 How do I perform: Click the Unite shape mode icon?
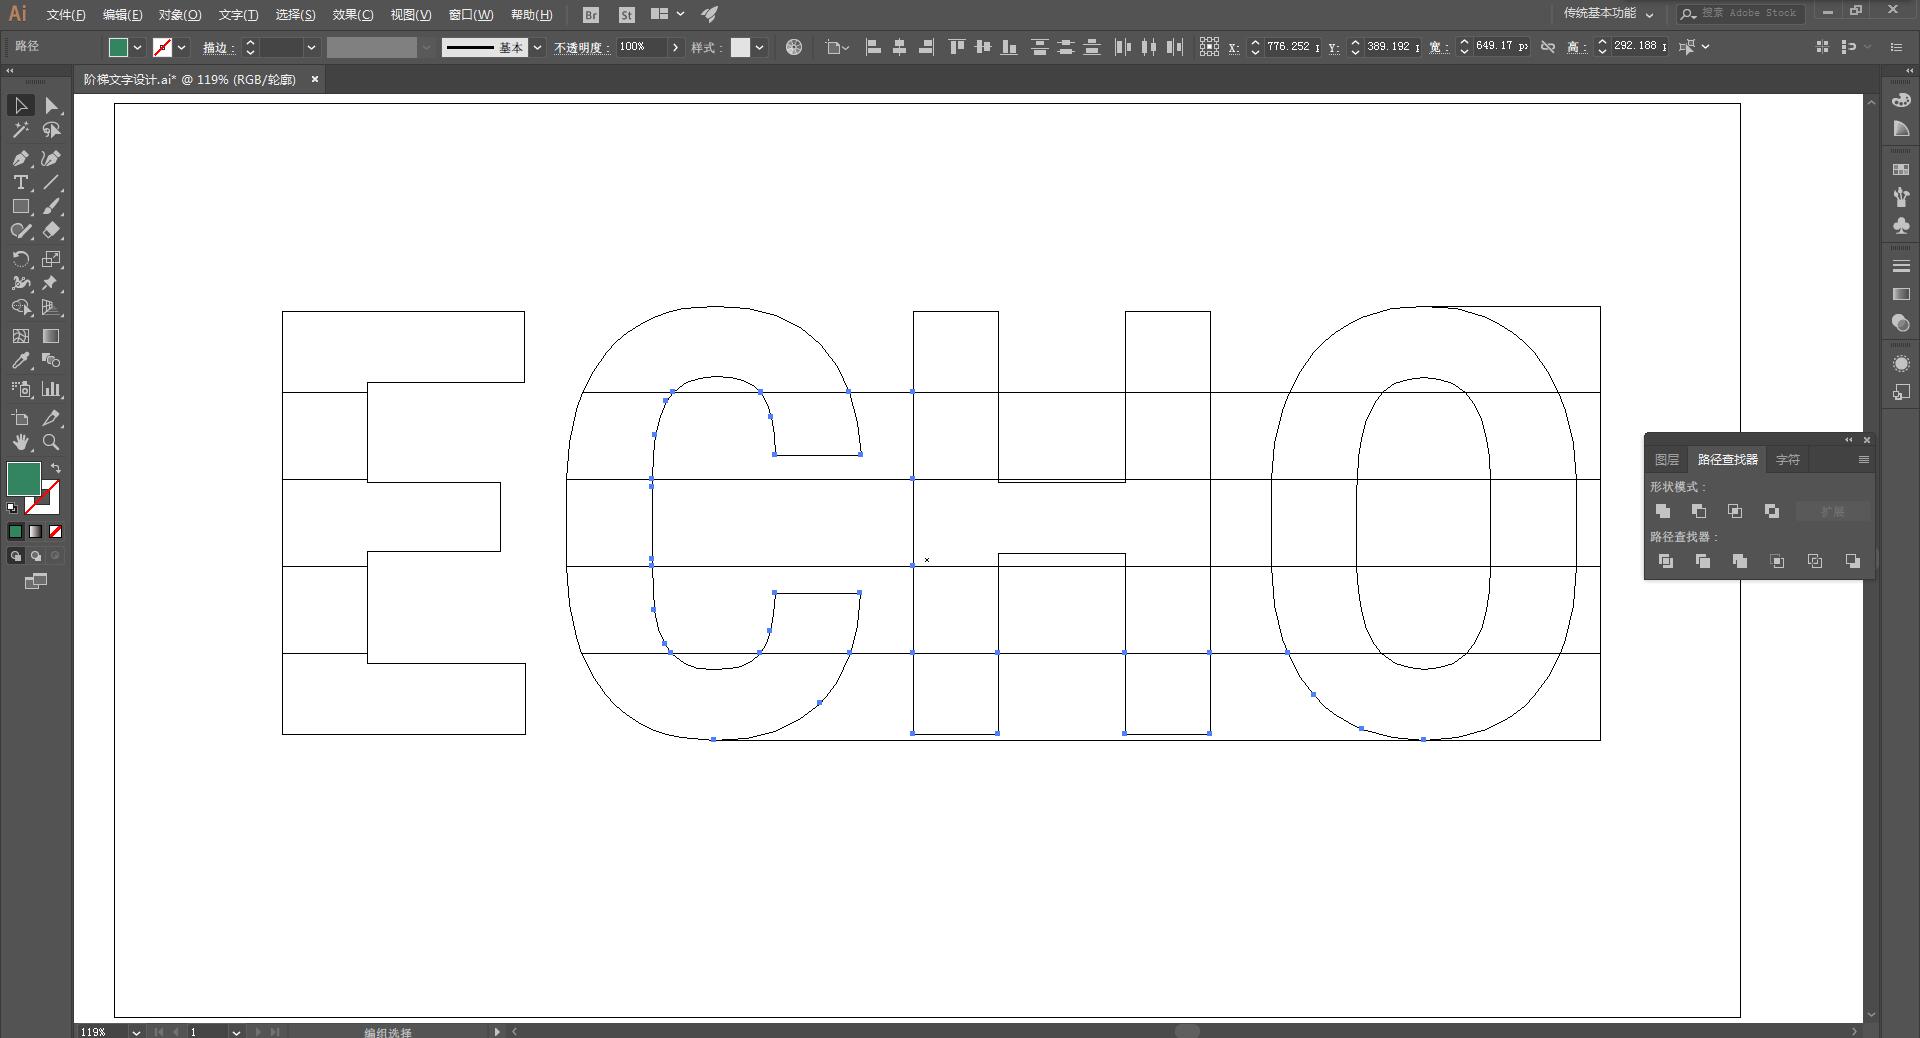(x=1663, y=511)
